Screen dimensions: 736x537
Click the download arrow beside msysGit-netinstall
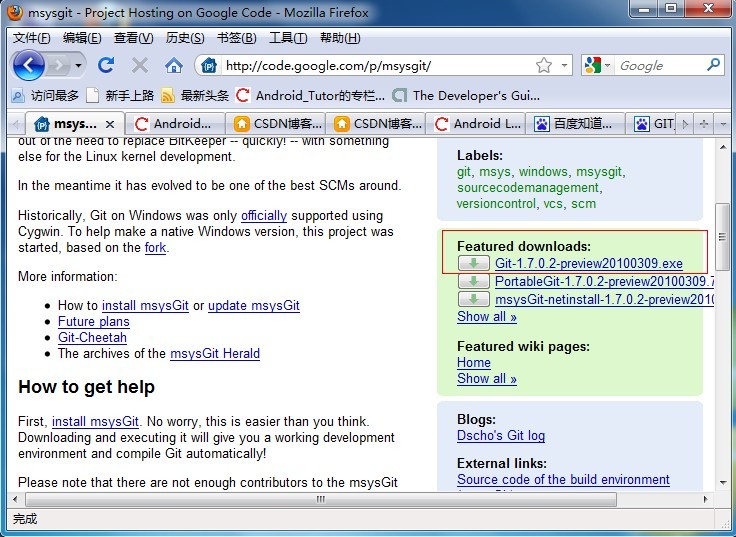click(x=473, y=299)
